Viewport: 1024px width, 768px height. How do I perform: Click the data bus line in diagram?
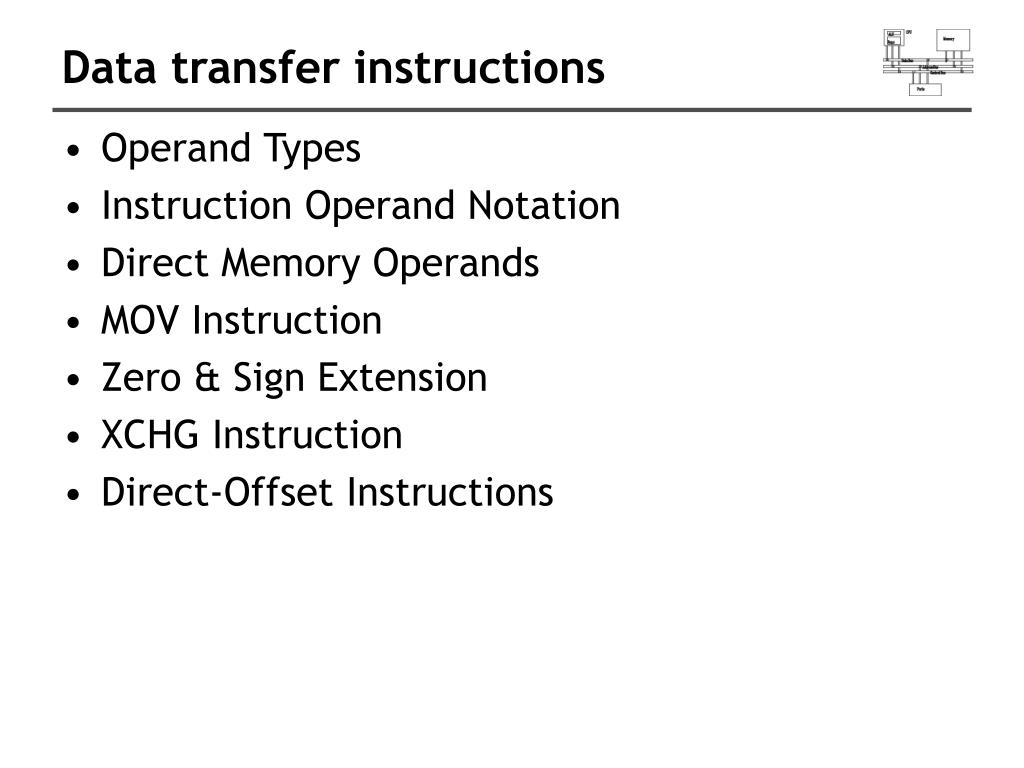928,60
